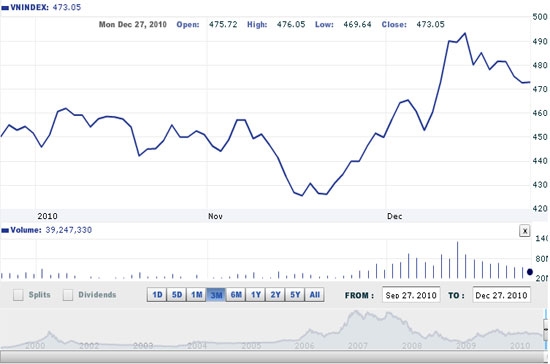Click the High value 476.05
Image resolution: width=550 pixels, height=364 pixels.
[291, 25]
